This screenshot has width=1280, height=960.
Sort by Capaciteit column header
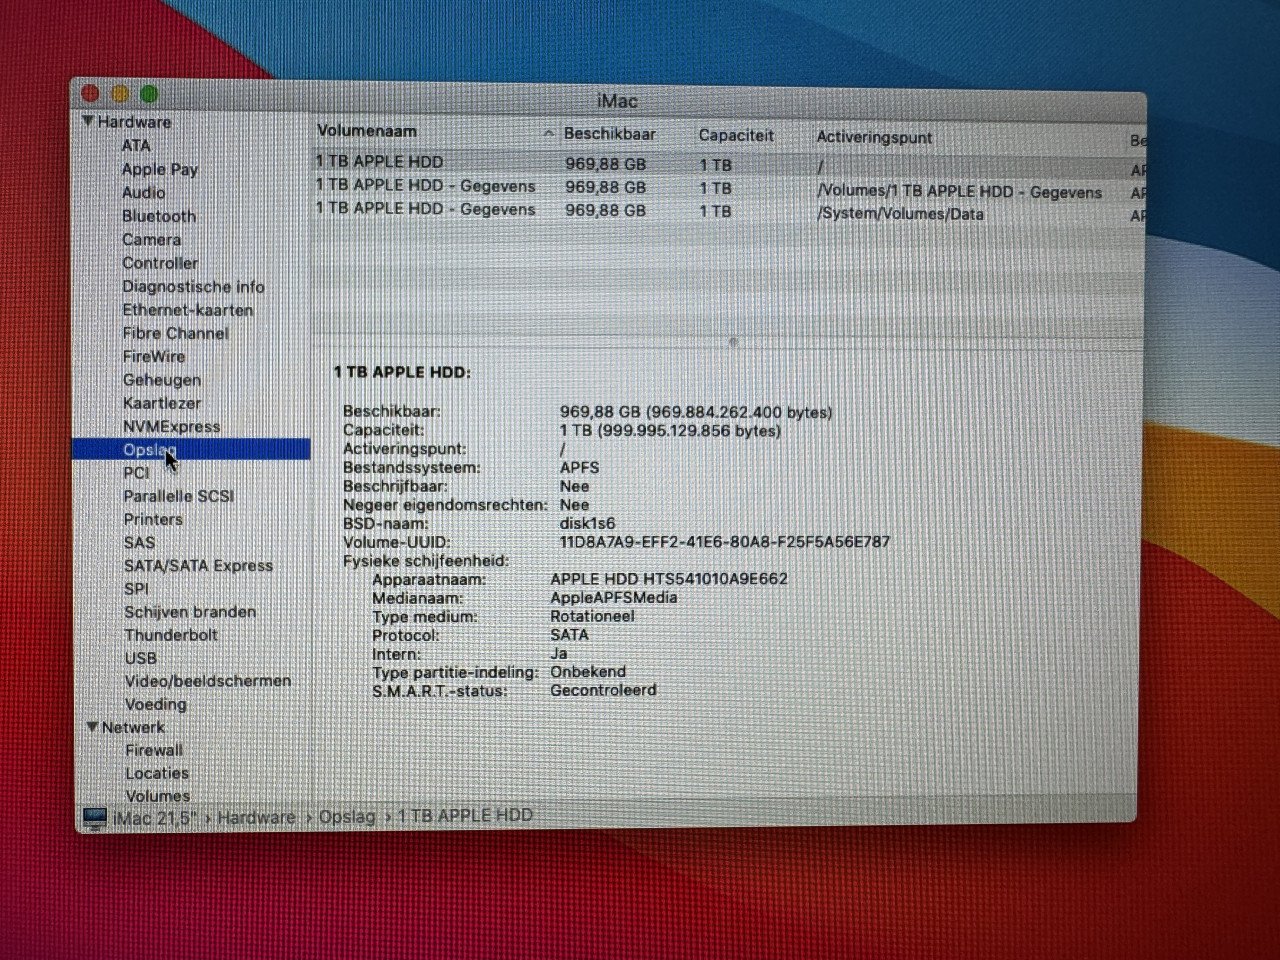point(736,135)
